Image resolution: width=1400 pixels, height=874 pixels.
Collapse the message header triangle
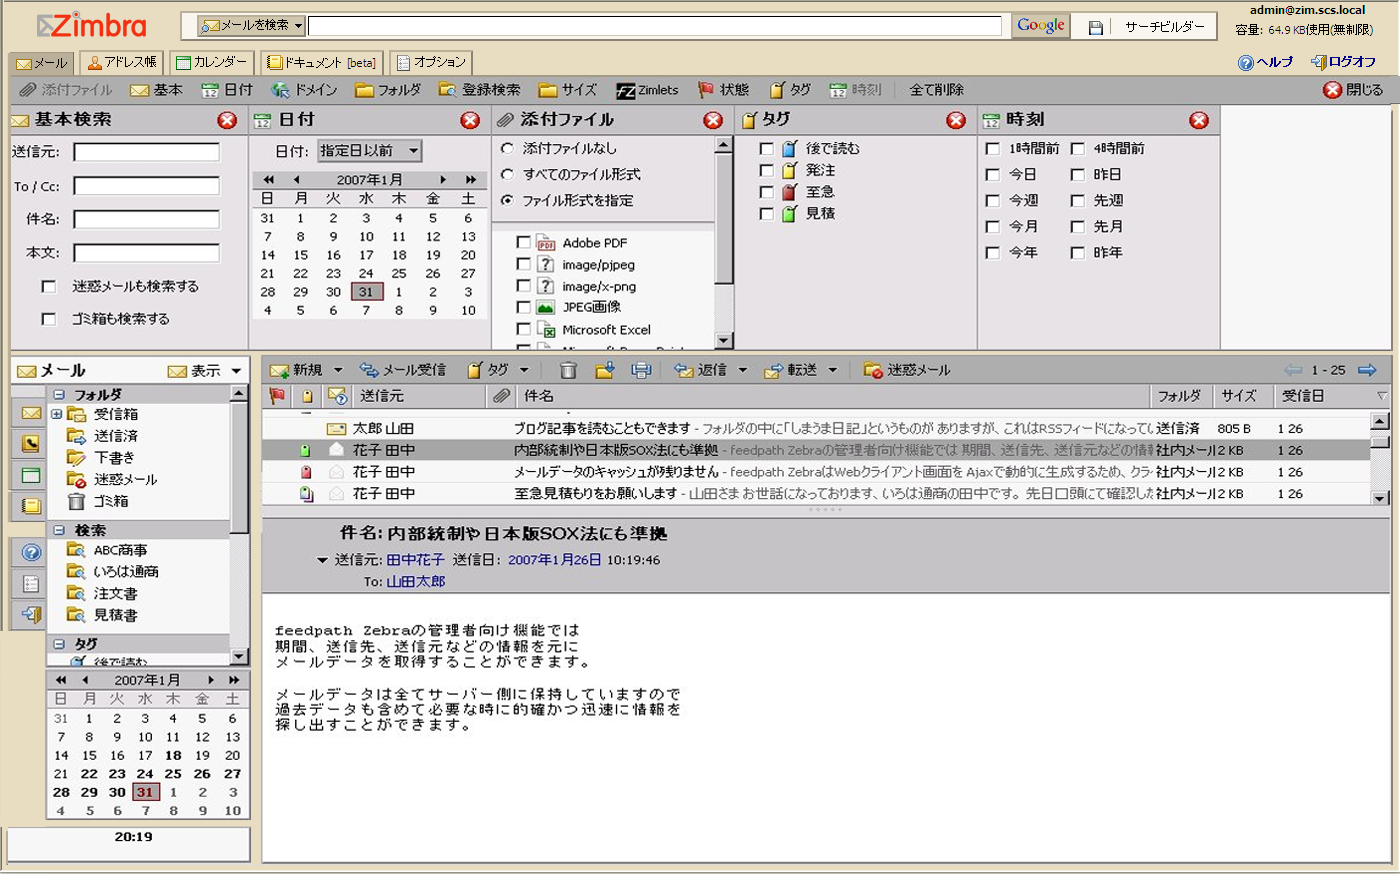click(322, 560)
